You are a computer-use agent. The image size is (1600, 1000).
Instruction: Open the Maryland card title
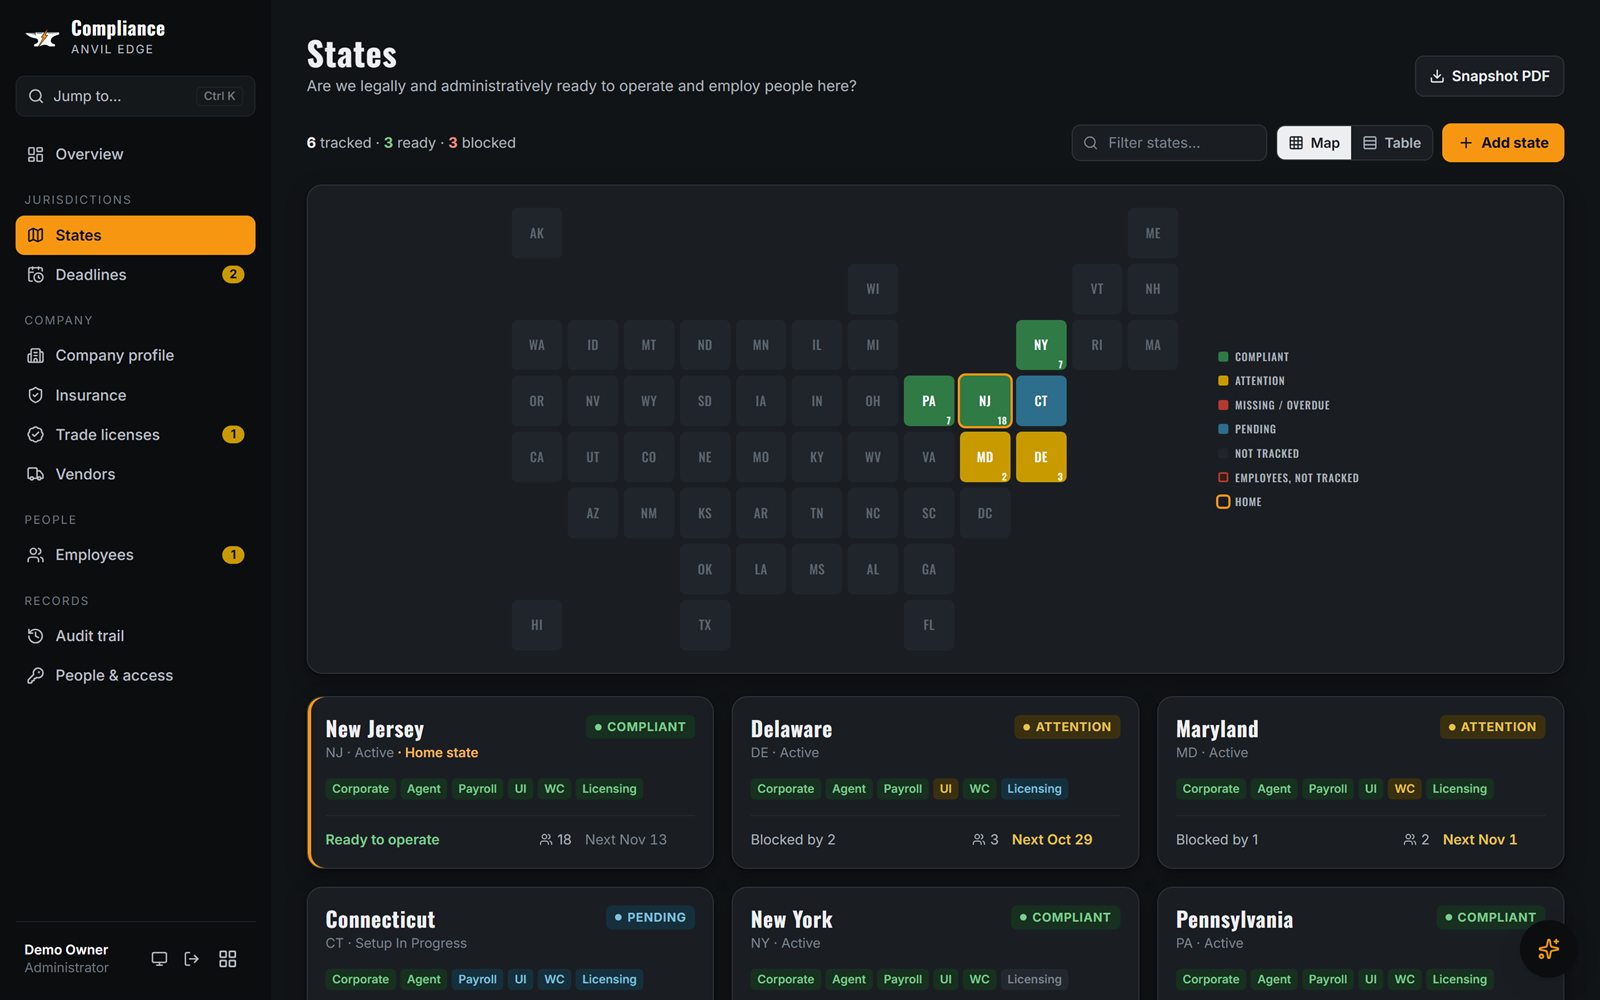[x=1217, y=729]
